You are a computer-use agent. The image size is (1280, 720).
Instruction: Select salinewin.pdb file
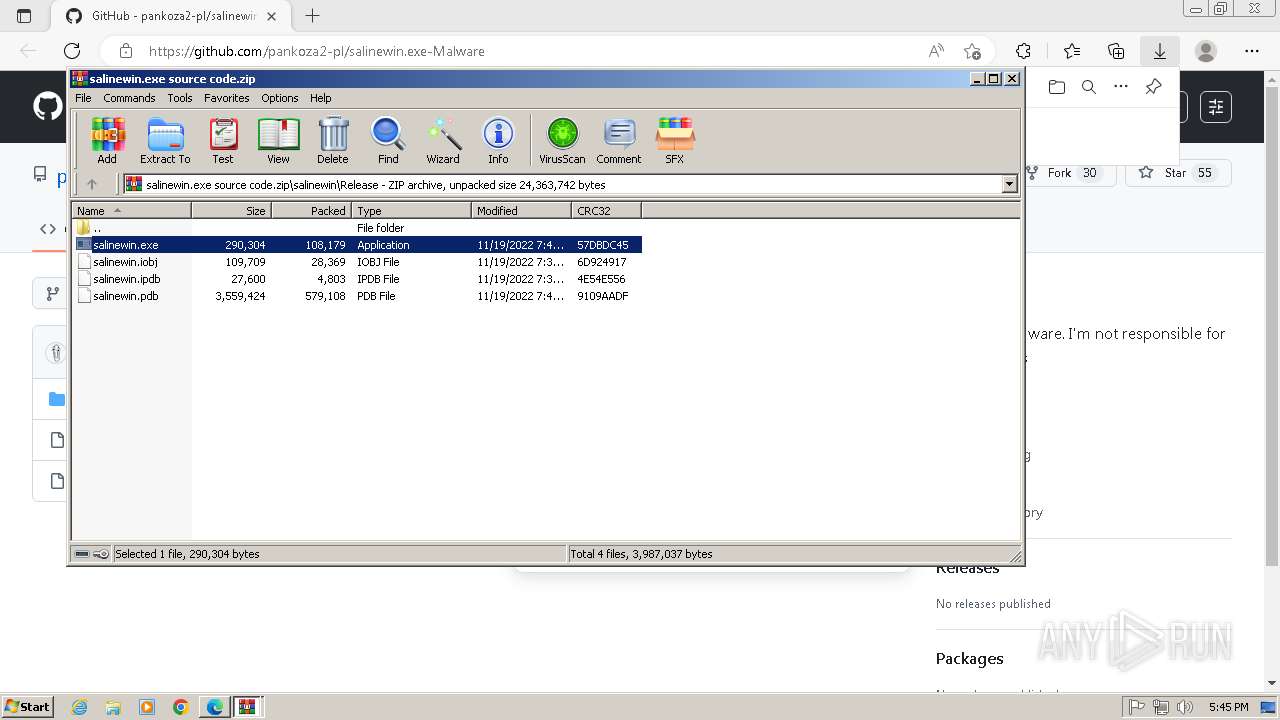click(357, 296)
